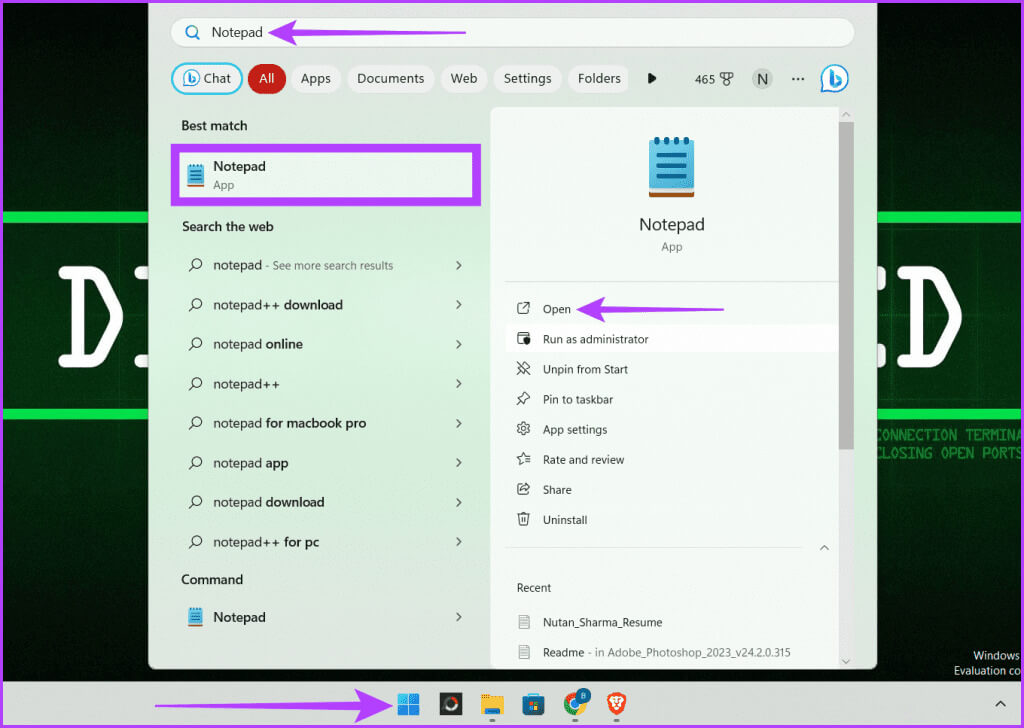This screenshot has width=1024, height=728.
Task: Click search icon next to 'notepad online'
Action: click(x=195, y=344)
